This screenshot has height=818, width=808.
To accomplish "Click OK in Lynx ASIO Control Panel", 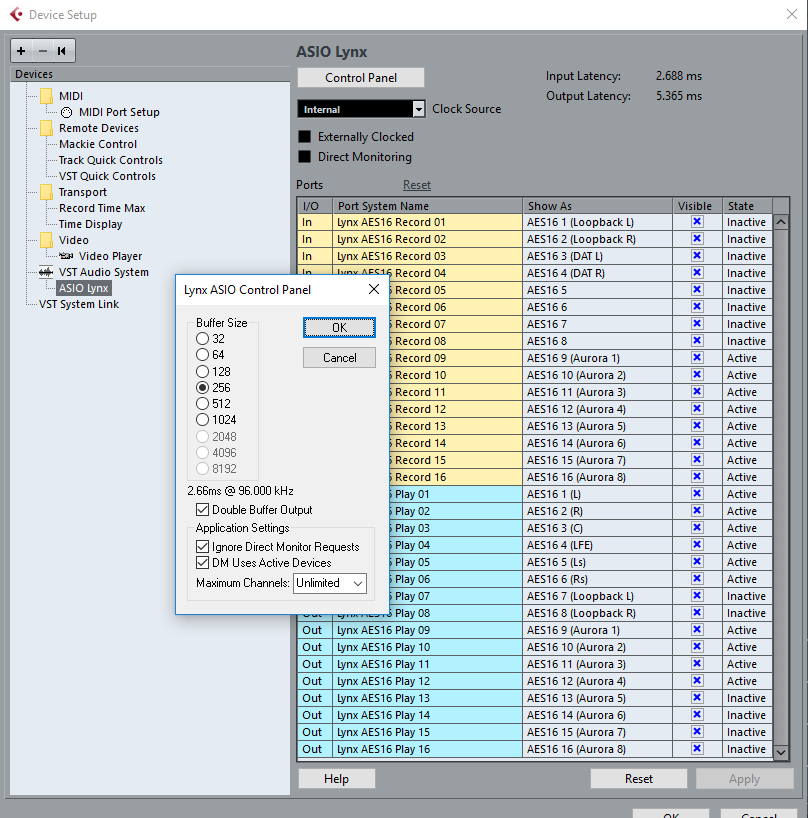I will point(339,328).
